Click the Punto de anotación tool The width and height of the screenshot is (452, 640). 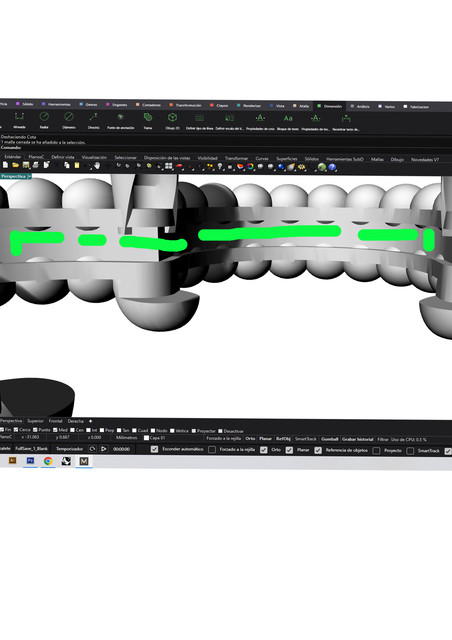pos(120,121)
